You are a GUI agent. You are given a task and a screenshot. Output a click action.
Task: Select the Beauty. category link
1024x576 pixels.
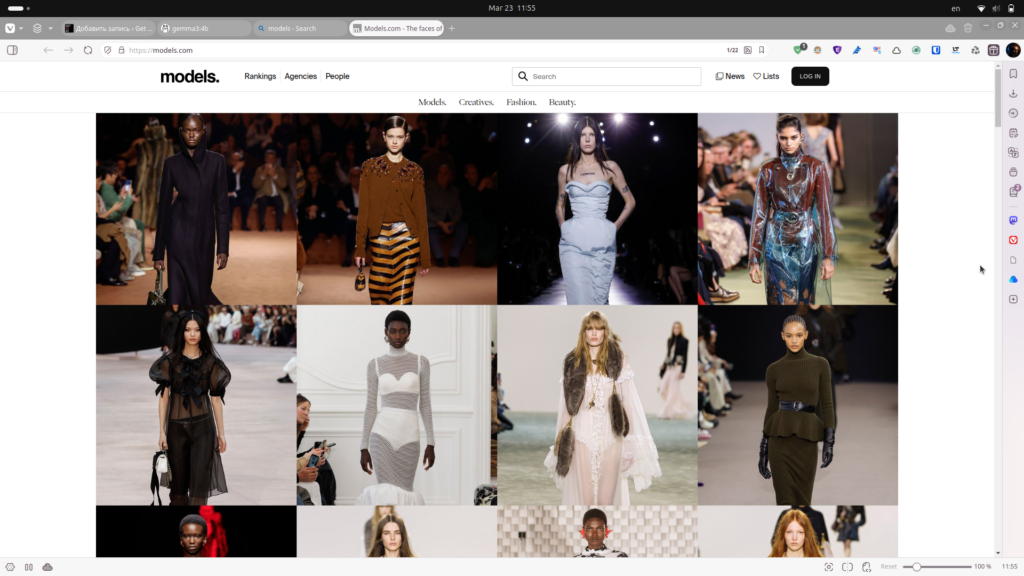coord(562,102)
